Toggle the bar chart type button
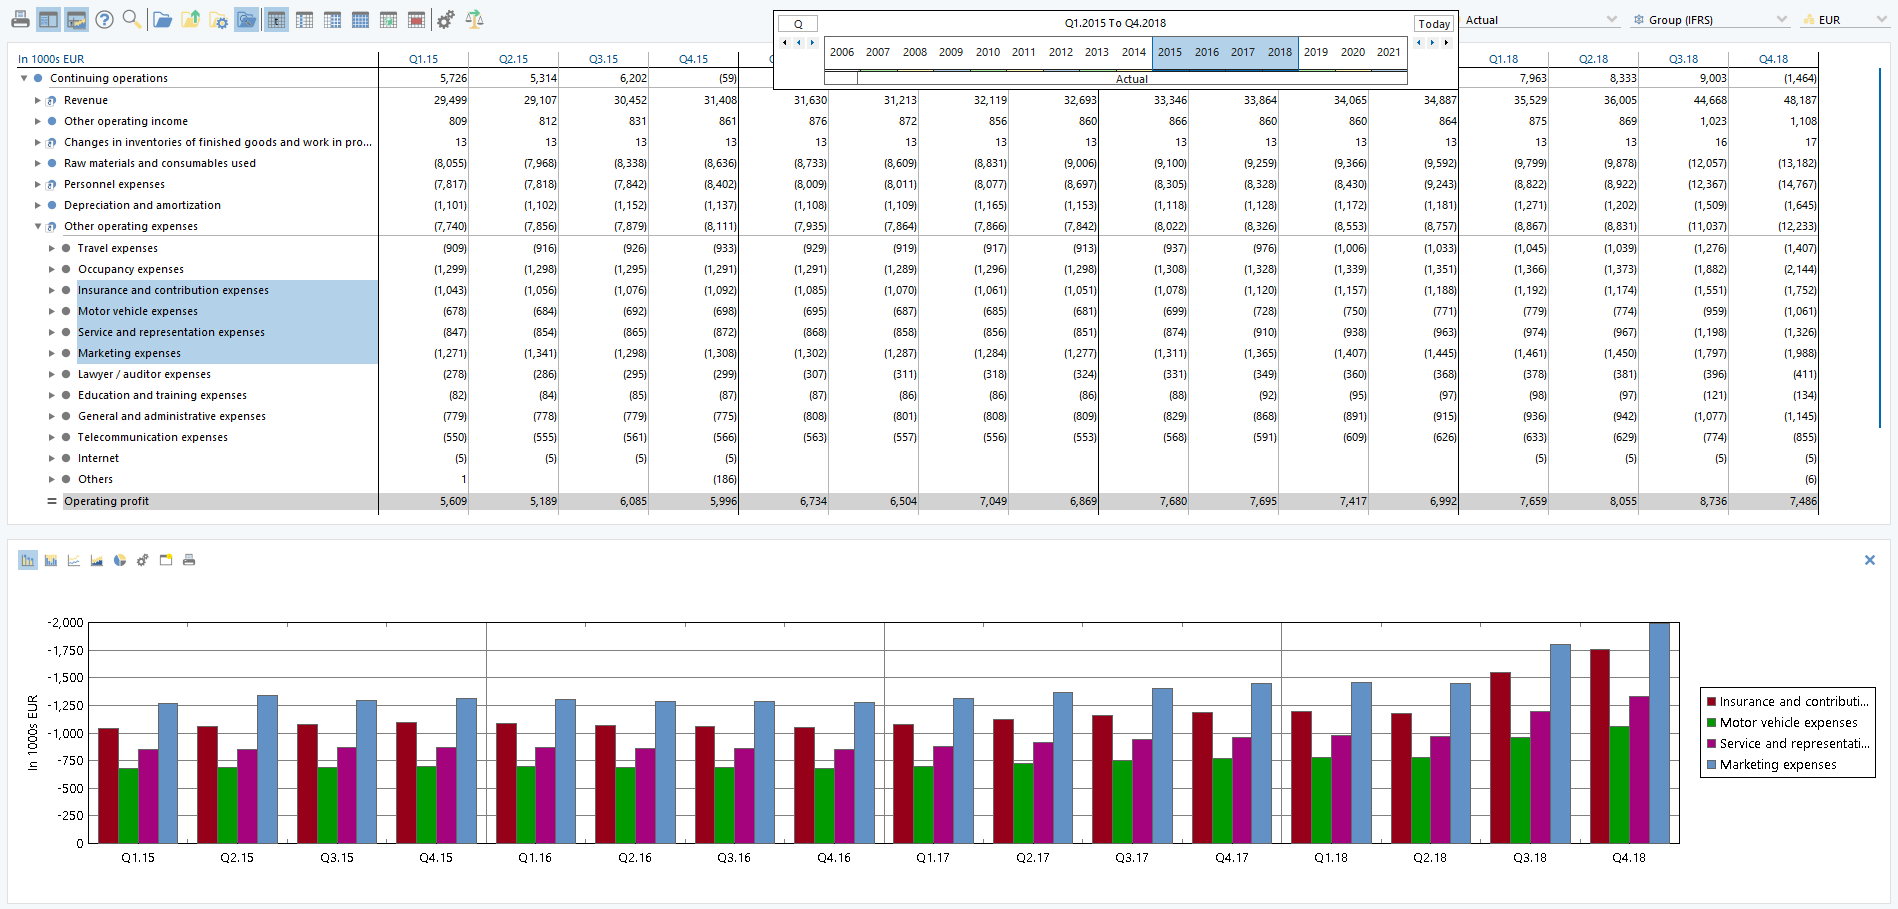The image size is (1898, 909). point(27,560)
